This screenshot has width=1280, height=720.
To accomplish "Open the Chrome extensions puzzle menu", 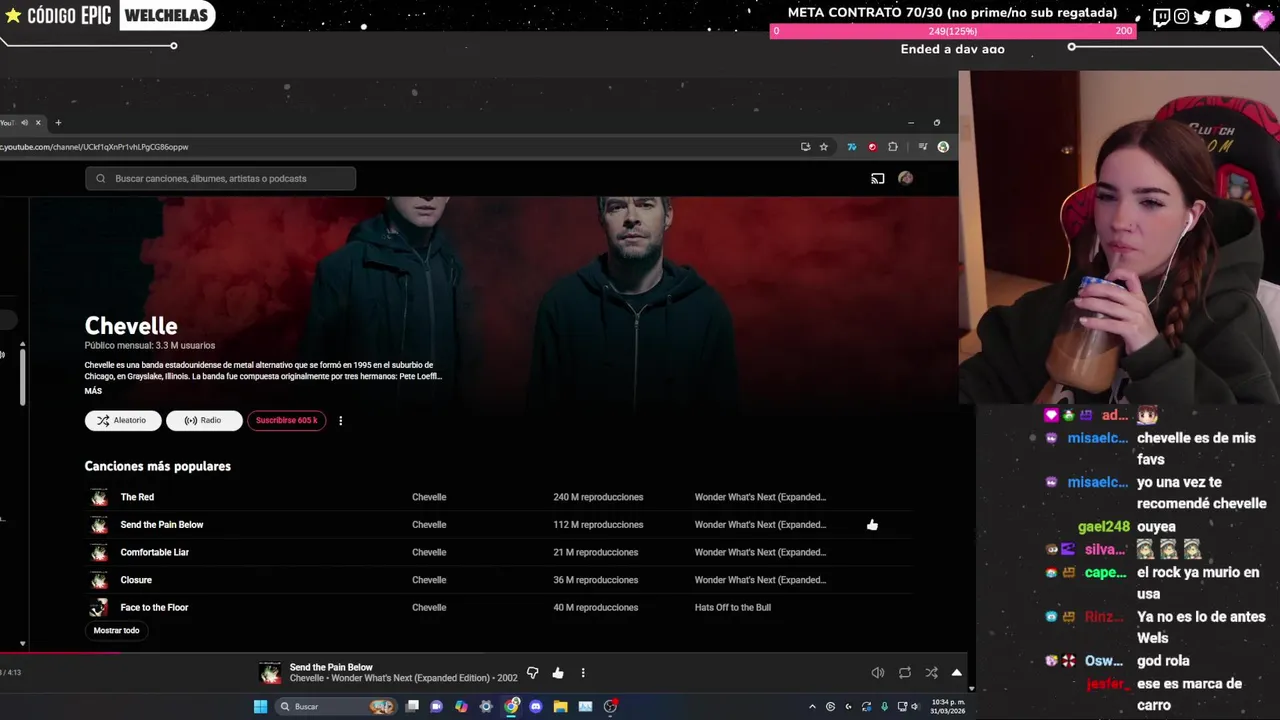I will pos(893,147).
